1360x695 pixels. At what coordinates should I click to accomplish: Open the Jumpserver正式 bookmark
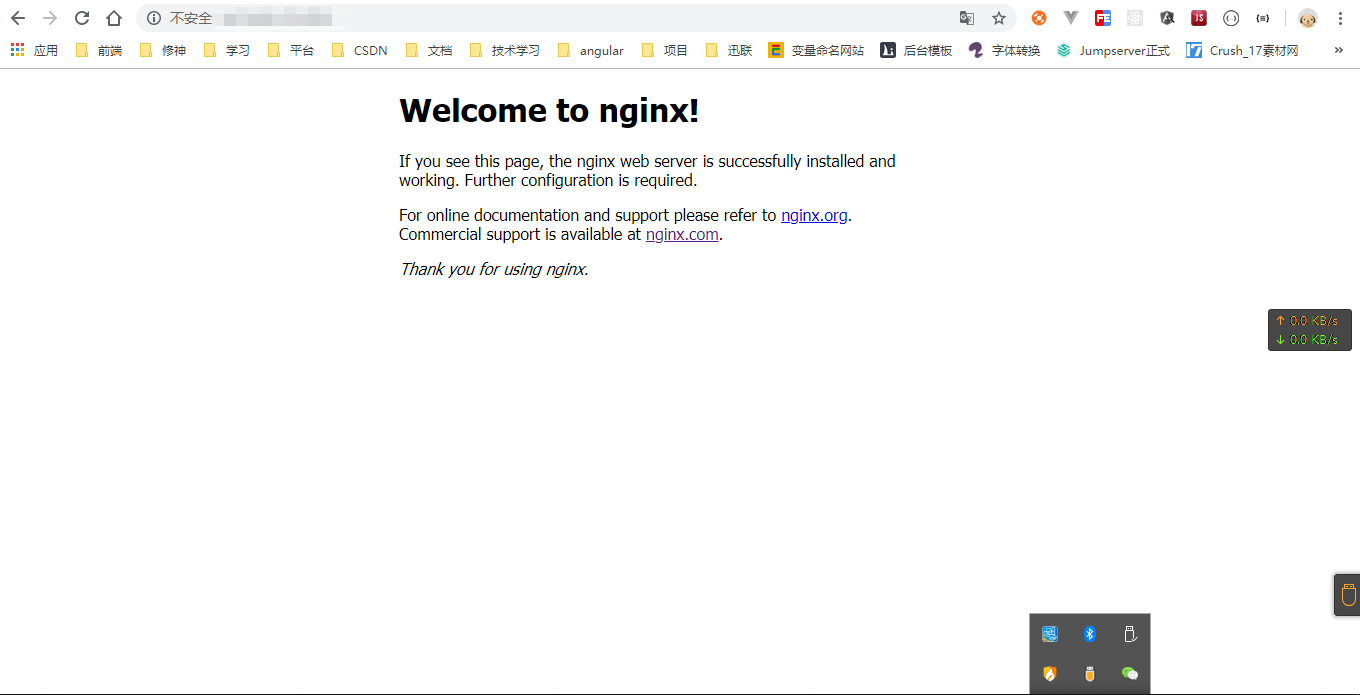click(1113, 50)
